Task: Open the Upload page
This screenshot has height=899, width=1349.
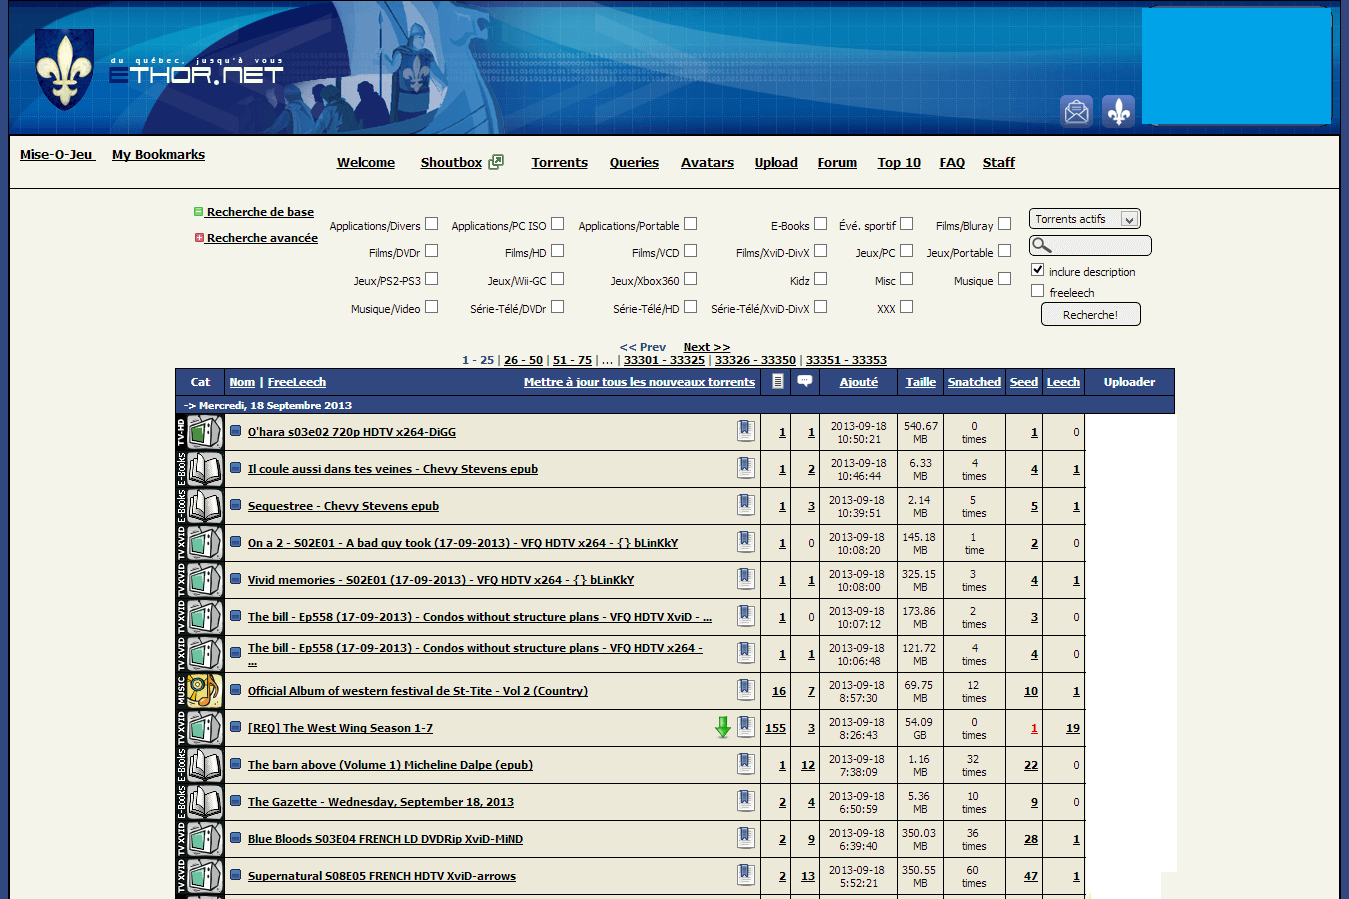Action: coord(776,163)
